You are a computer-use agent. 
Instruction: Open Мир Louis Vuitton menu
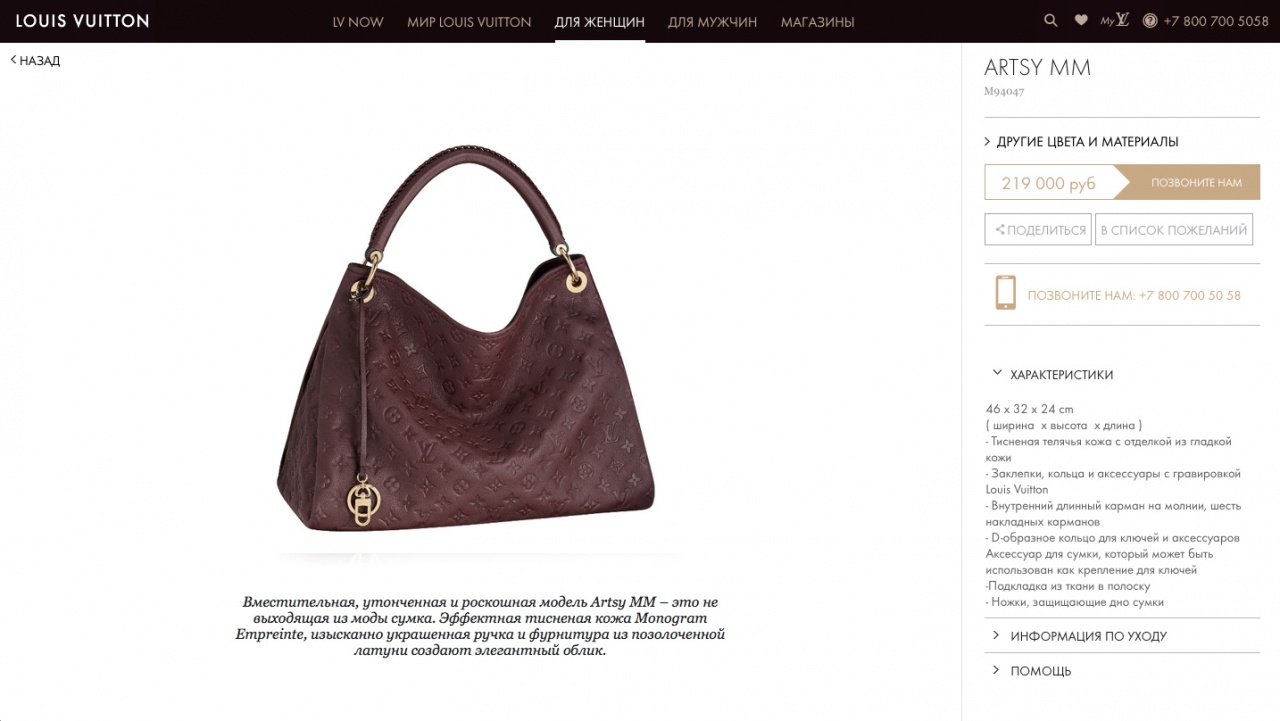(x=469, y=22)
